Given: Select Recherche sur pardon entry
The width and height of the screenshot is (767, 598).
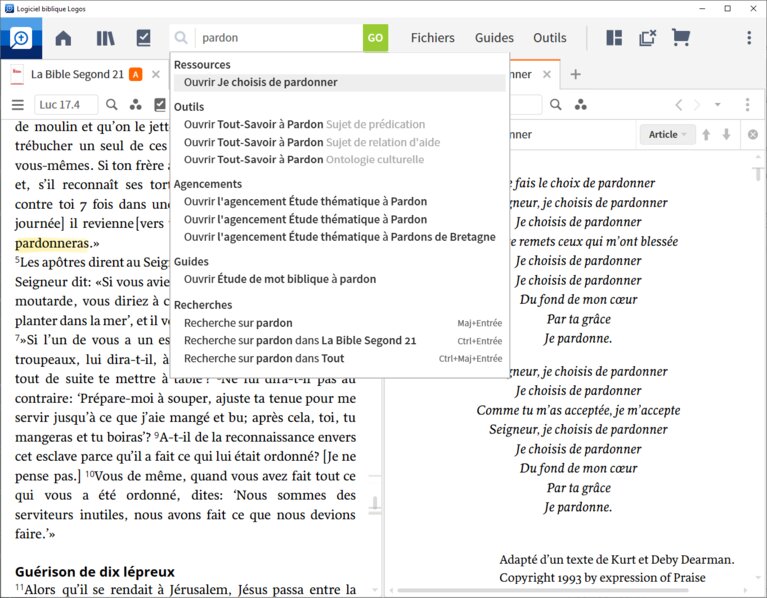Looking at the screenshot, I should pos(339,323).
